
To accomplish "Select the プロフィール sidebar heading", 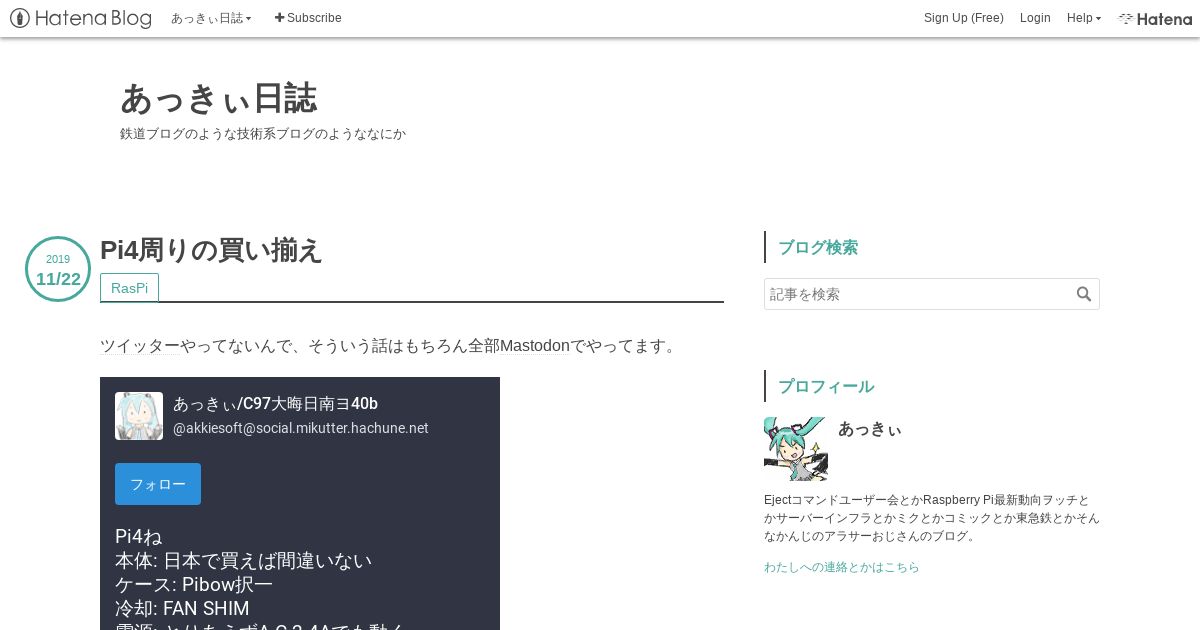I will (x=826, y=386).
